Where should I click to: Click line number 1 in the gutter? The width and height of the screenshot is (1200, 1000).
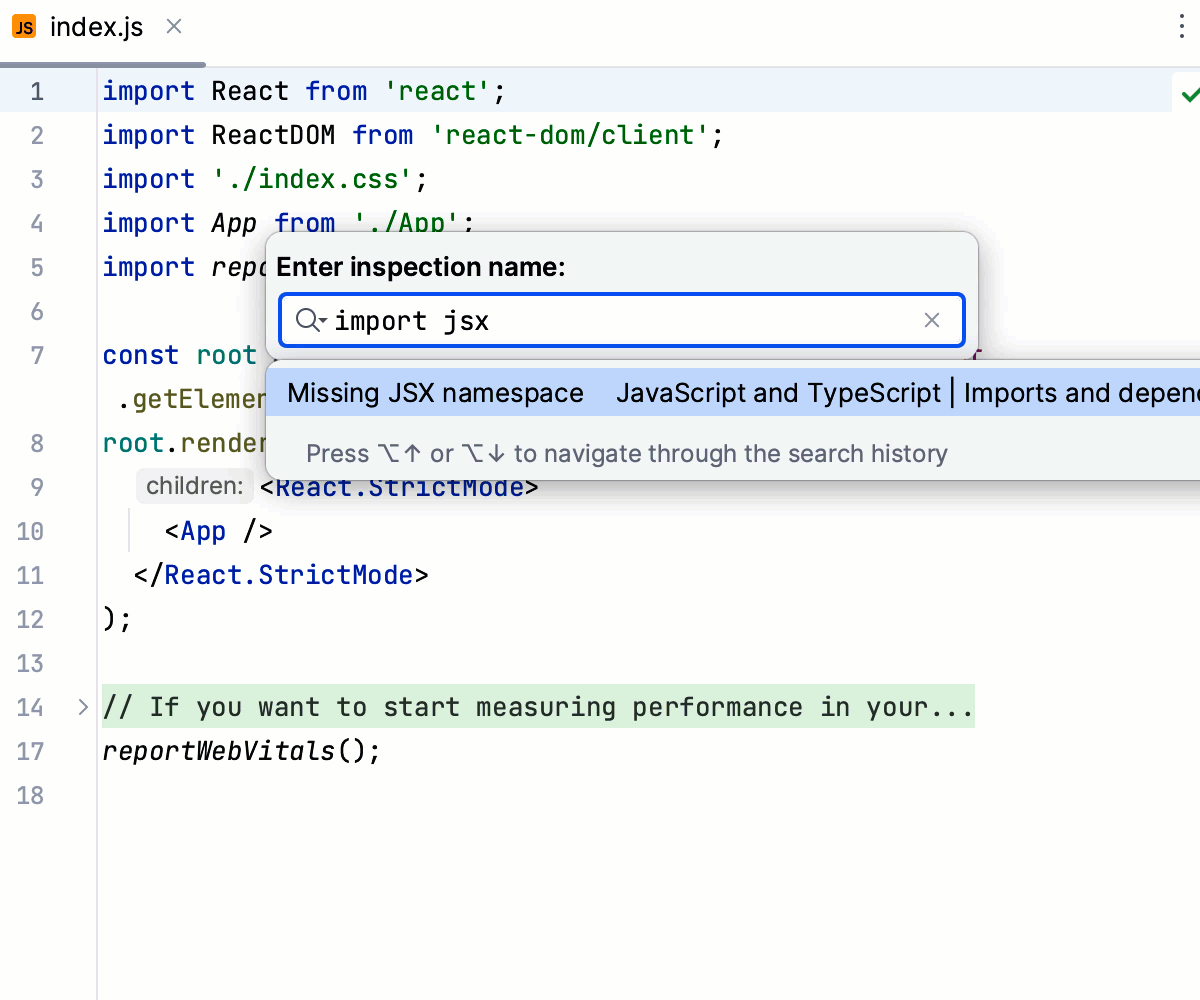coord(36,91)
